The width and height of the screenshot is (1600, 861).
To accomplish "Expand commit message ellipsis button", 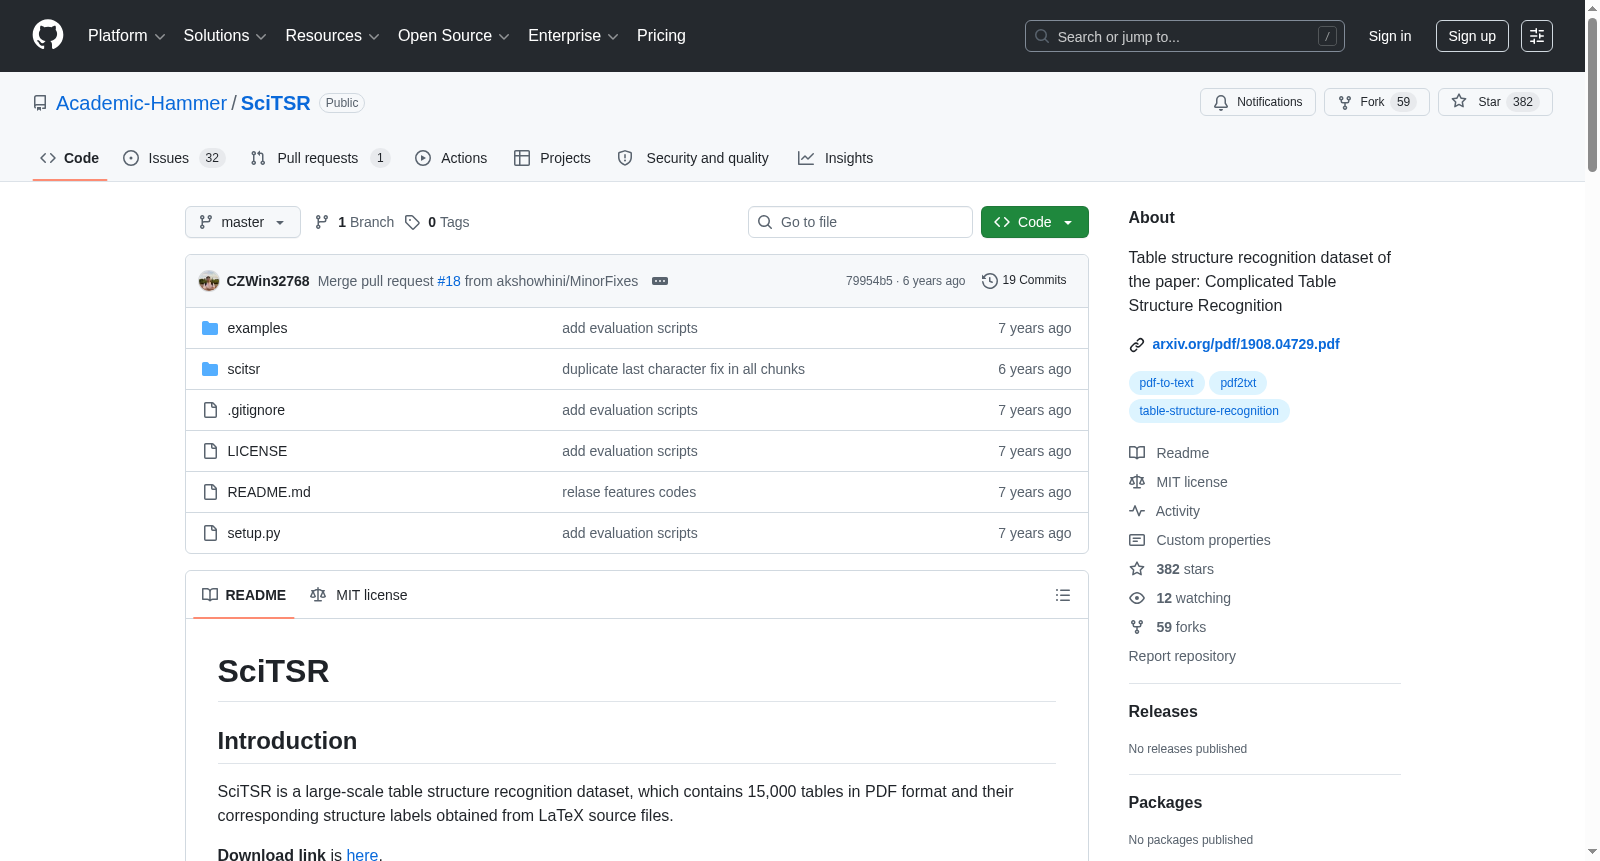I will (660, 281).
